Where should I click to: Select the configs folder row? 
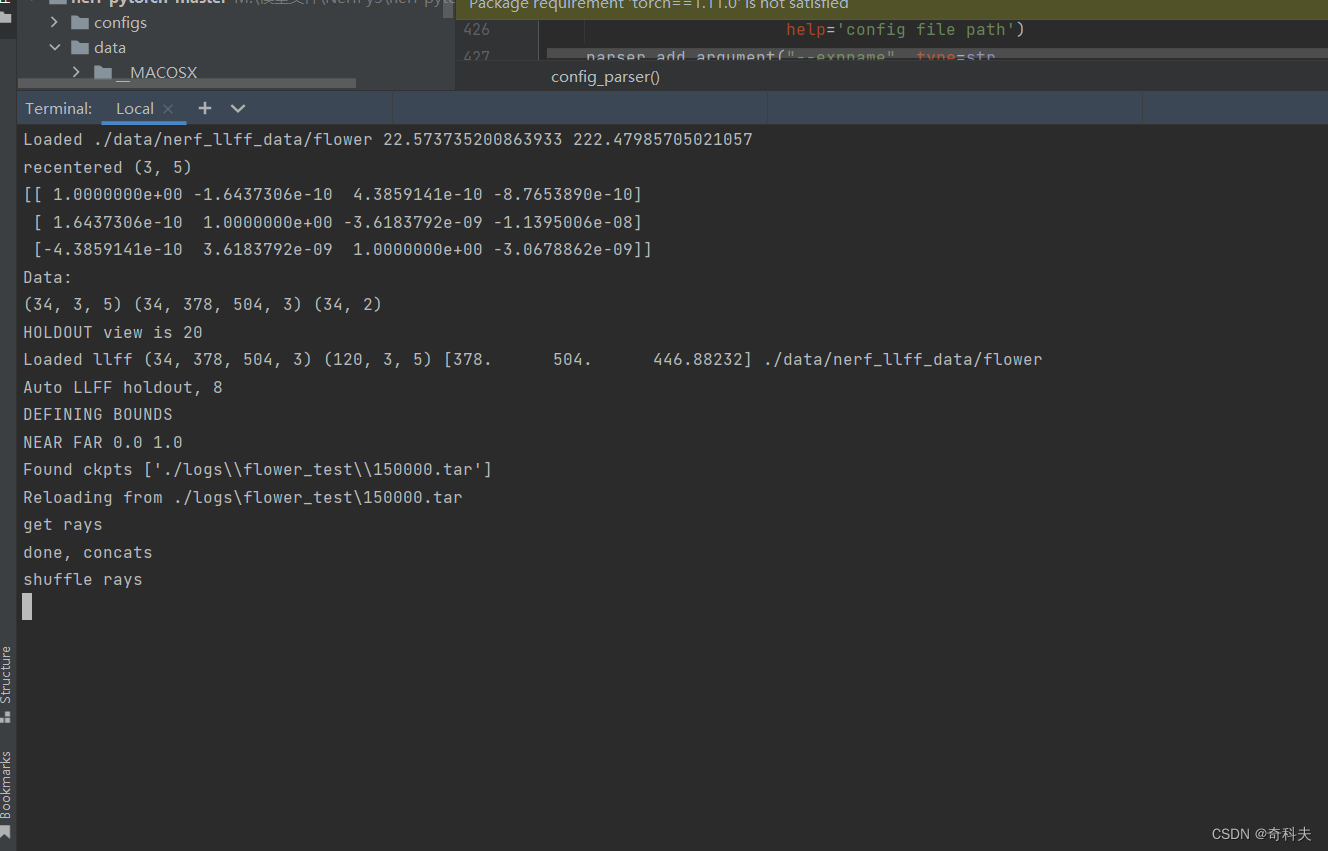pyautogui.click(x=236, y=22)
